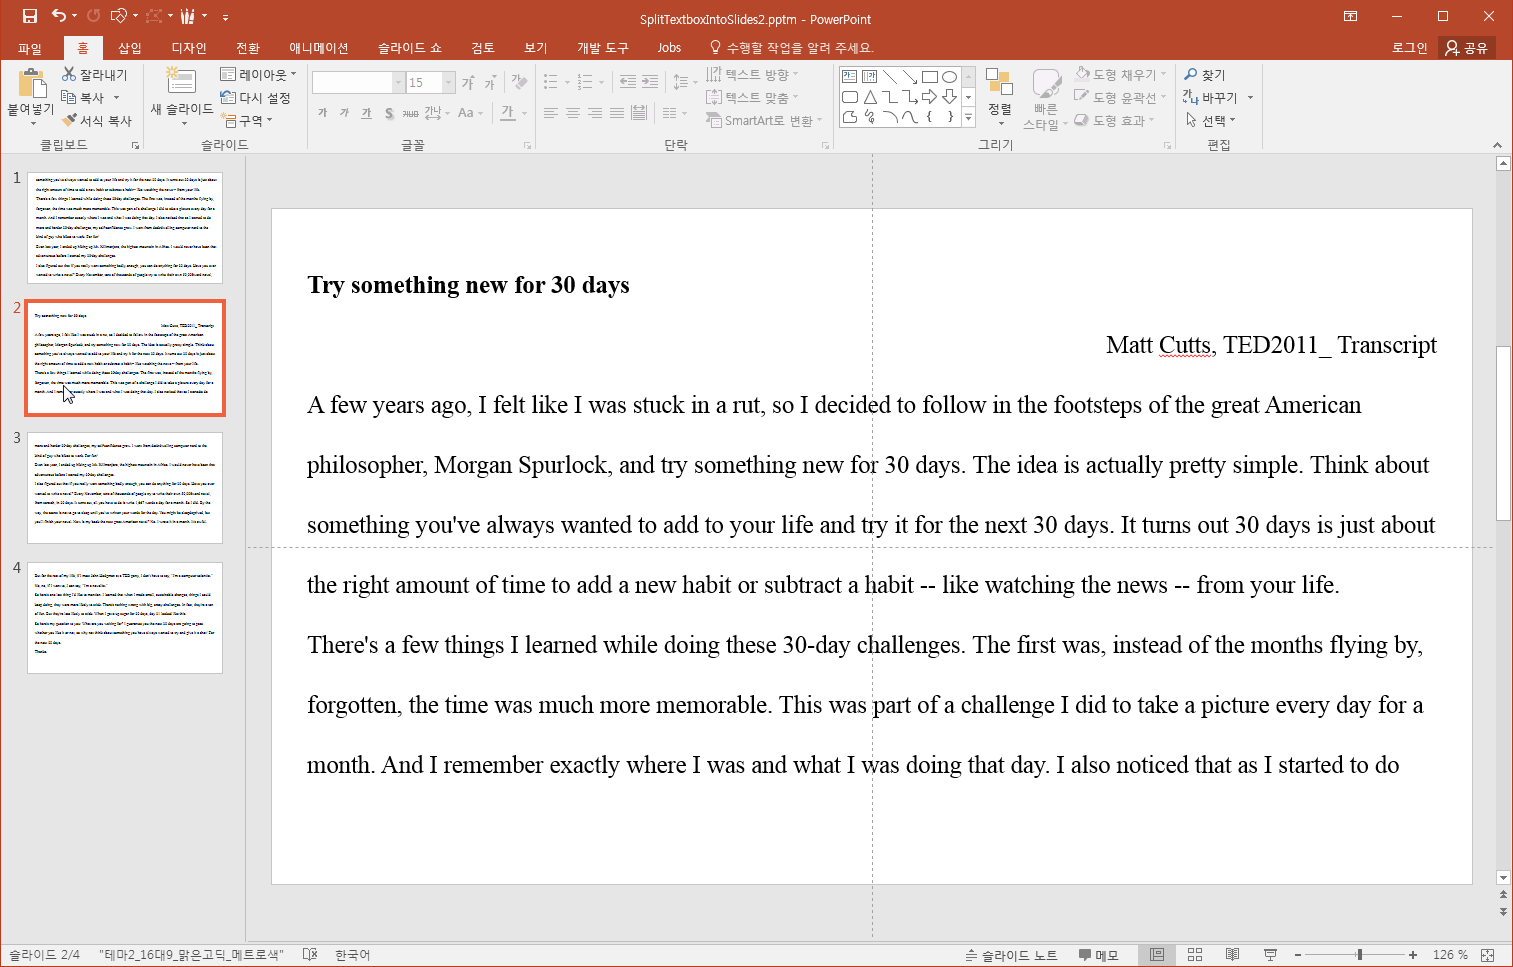Screen dimensions: 1513x967
Task: Cut selection with the scissors icon
Action: click(69, 74)
